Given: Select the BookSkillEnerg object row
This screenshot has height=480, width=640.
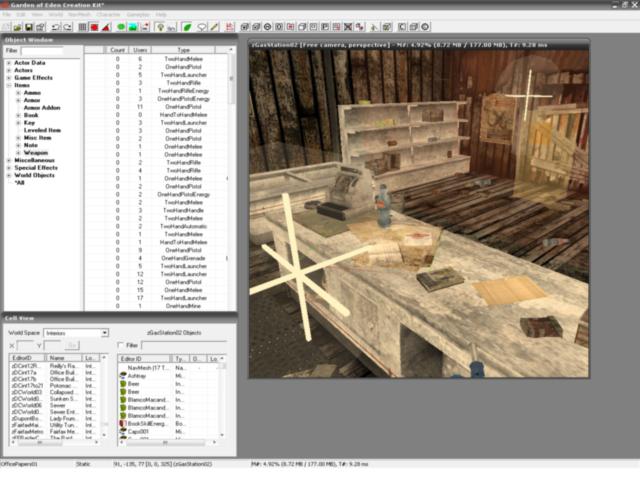Looking at the screenshot, I should [x=148, y=423].
